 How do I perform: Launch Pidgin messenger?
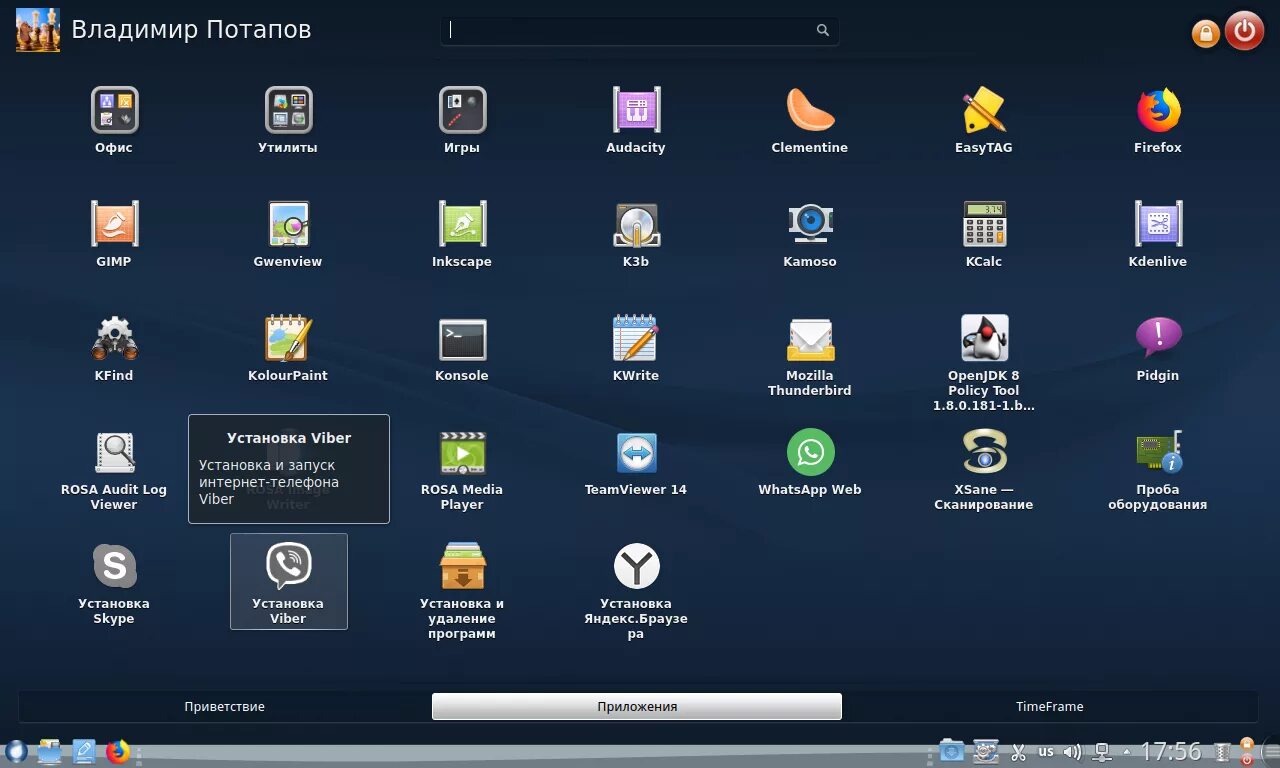pos(1158,348)
